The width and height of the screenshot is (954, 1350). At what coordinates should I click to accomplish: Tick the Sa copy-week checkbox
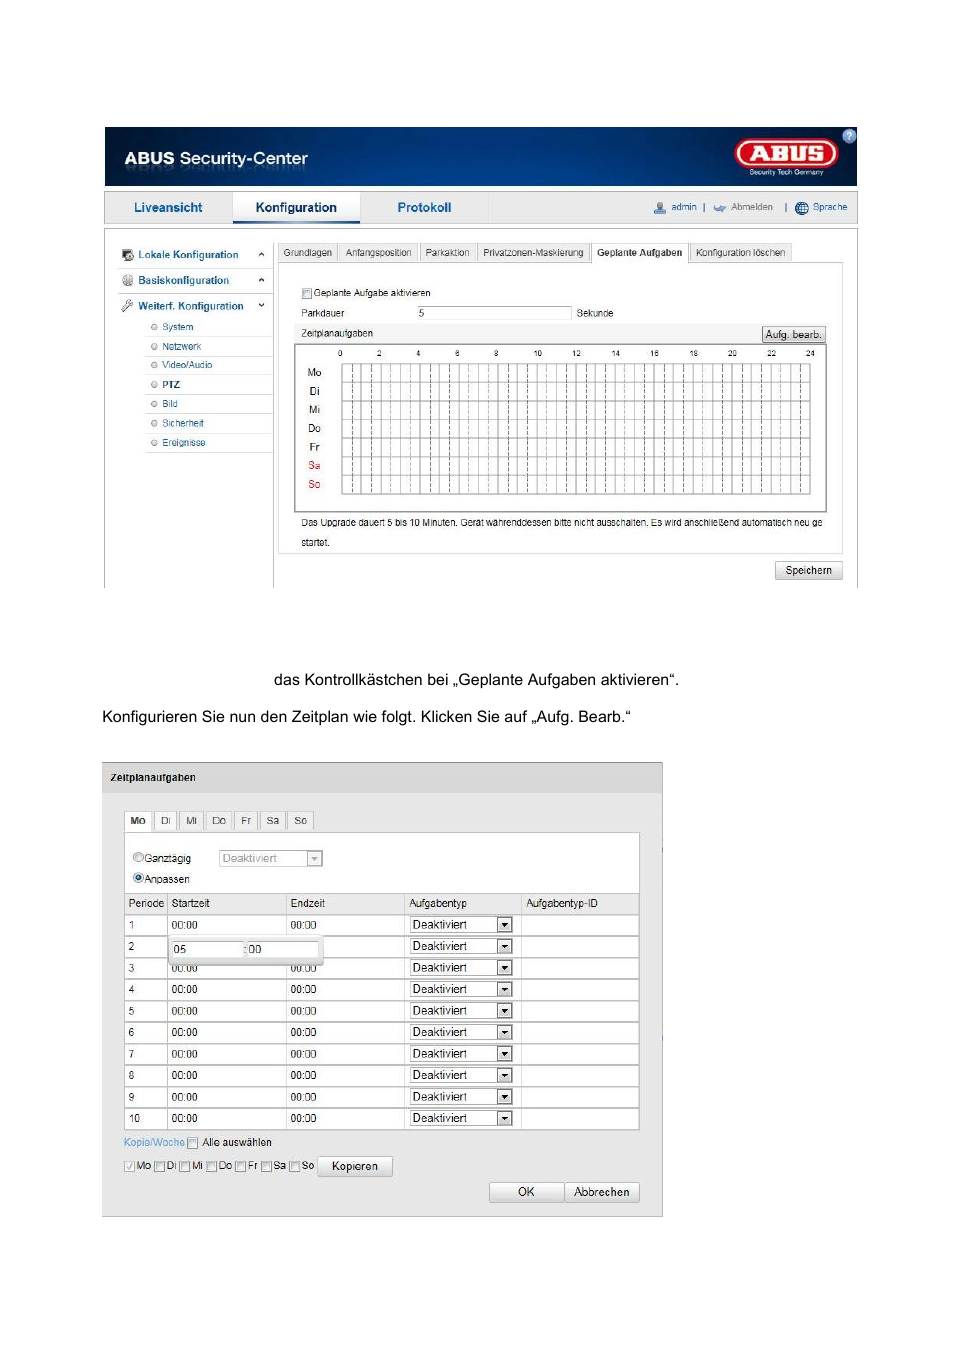(267, 1166)
